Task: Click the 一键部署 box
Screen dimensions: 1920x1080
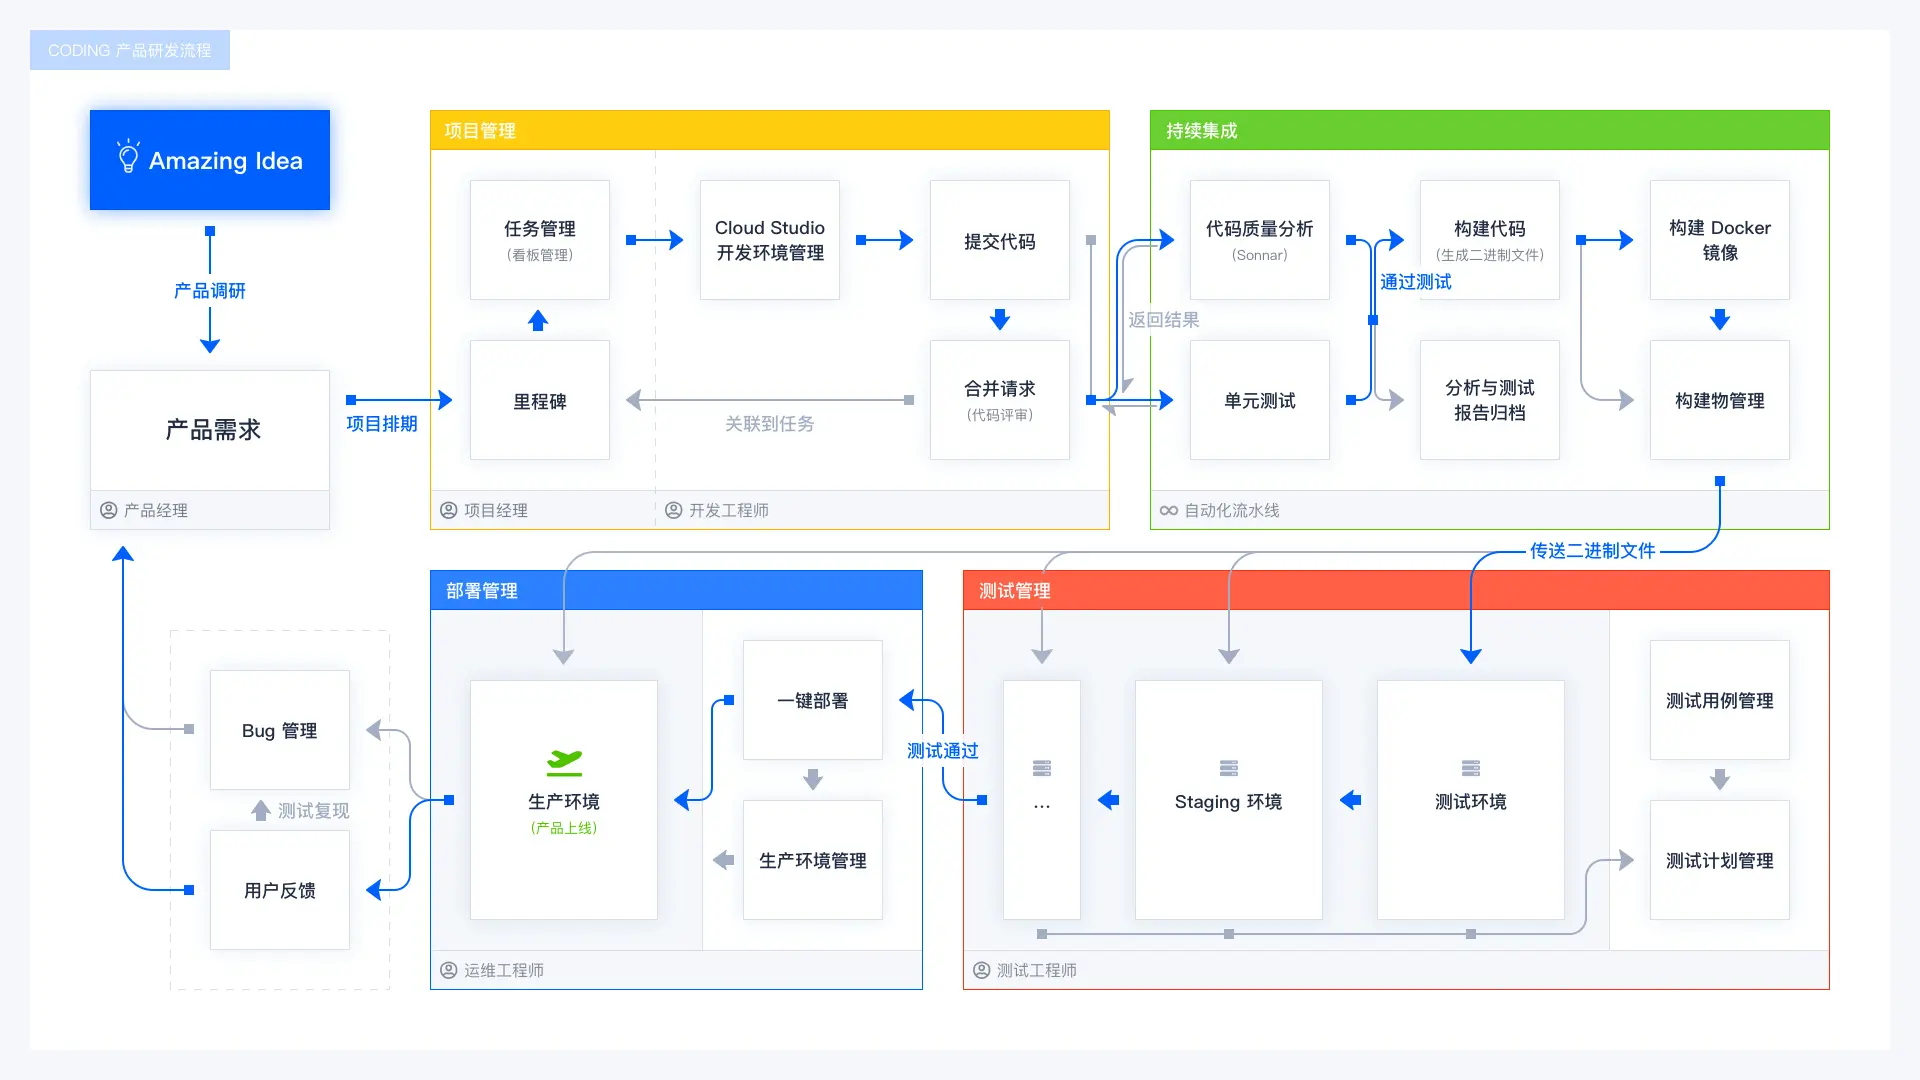Action: pyautogui.click(x=812, y=700)
